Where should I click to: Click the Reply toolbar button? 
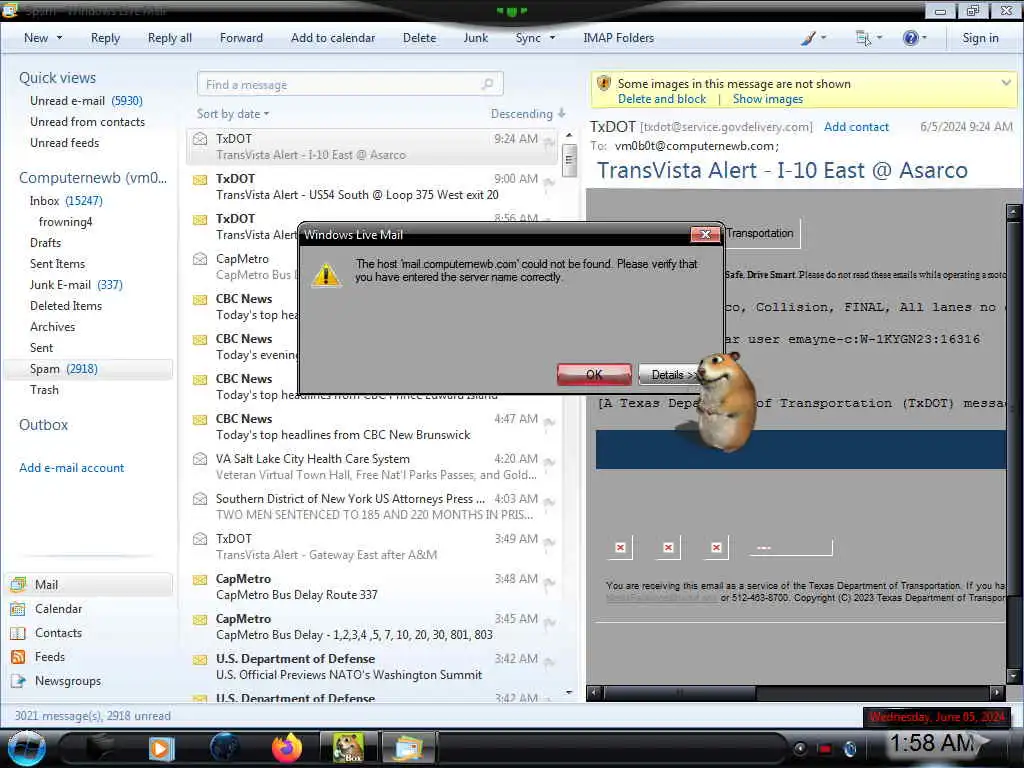click(x=105, y=38)
